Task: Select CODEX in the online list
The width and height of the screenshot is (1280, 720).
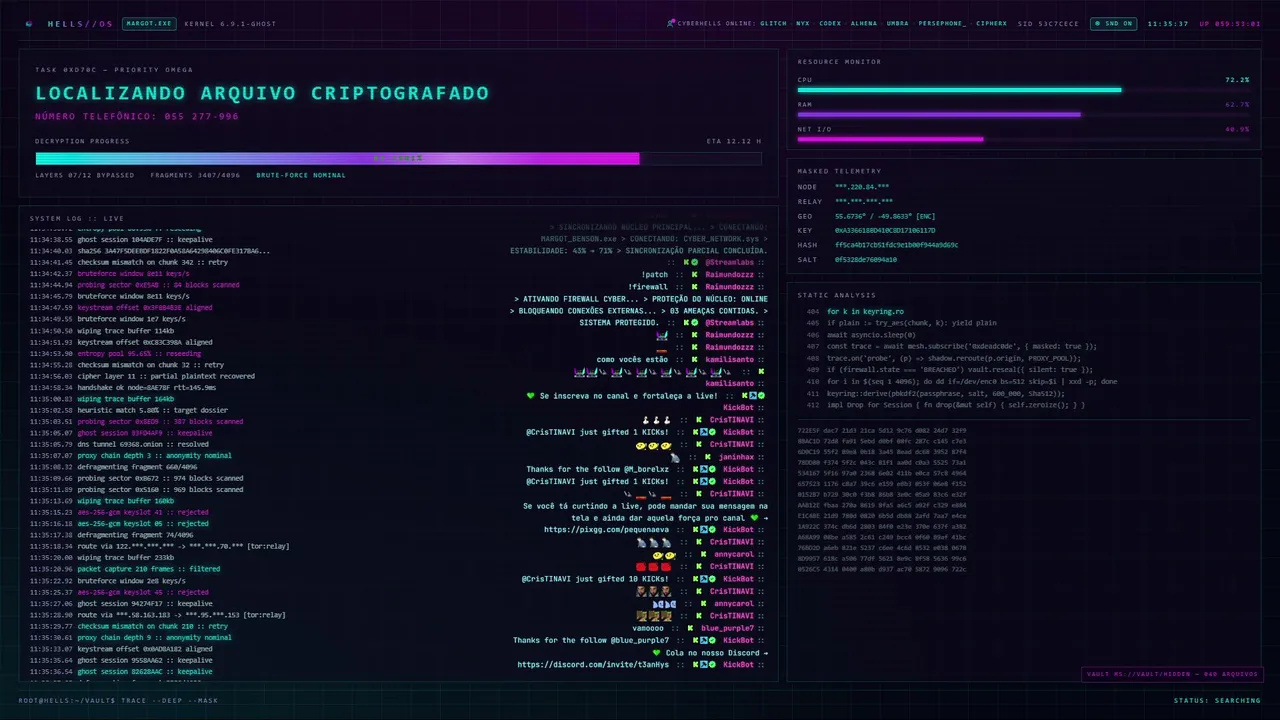Action: pos(830,23)
